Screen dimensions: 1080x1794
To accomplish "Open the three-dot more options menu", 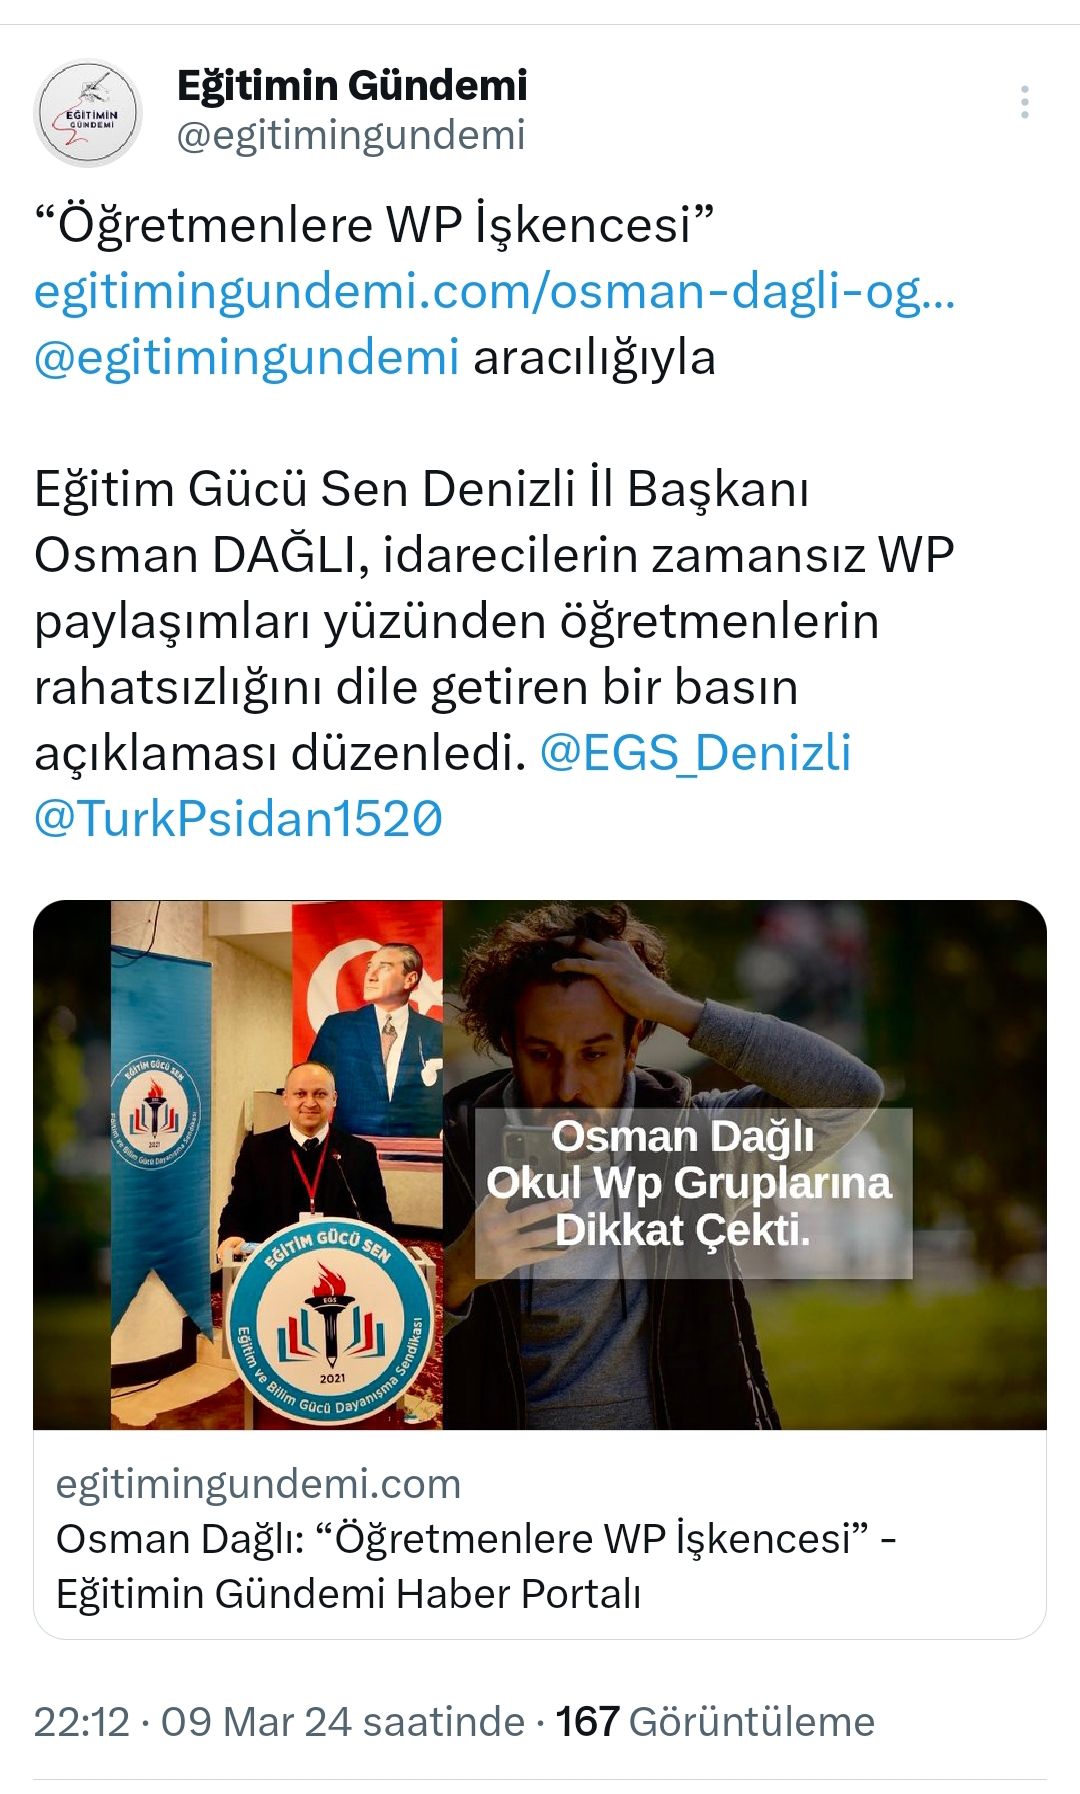I will 1025,102.
